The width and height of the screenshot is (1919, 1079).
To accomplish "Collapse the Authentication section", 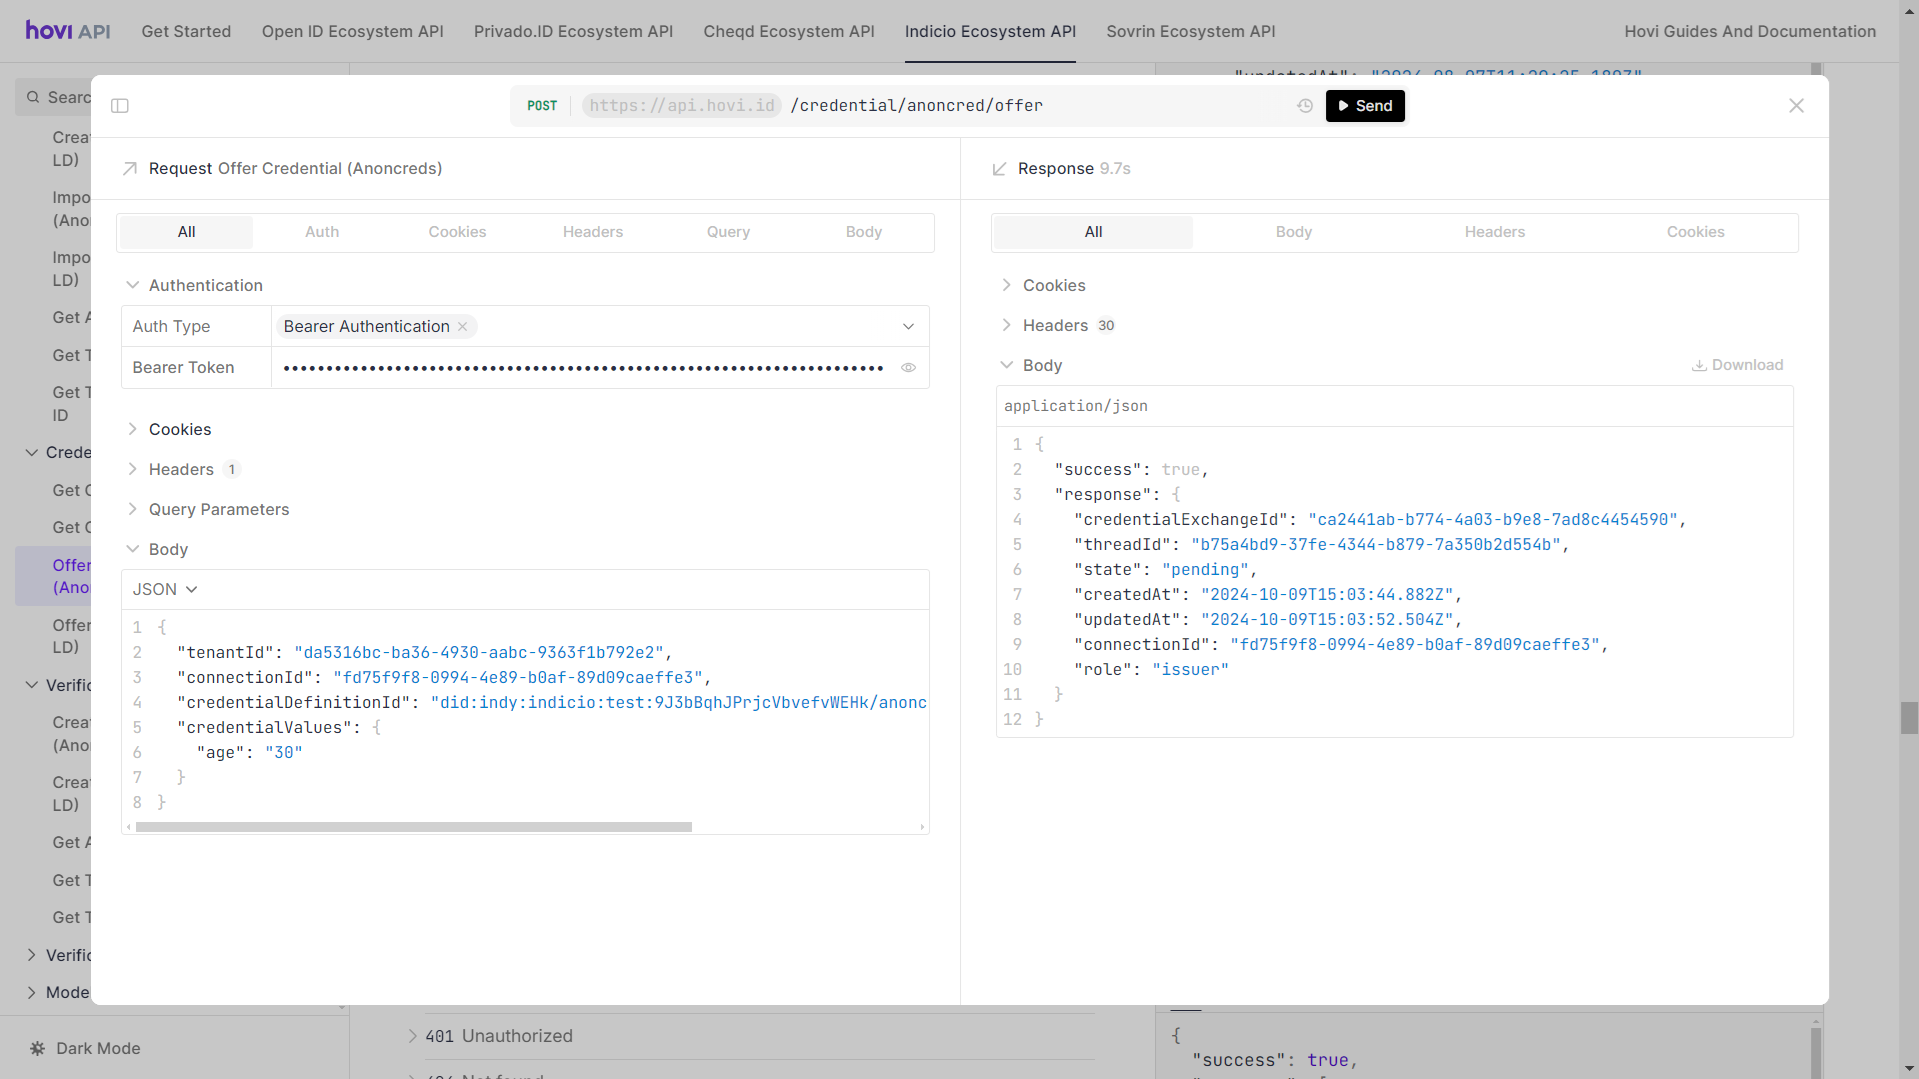I will 205,285.
